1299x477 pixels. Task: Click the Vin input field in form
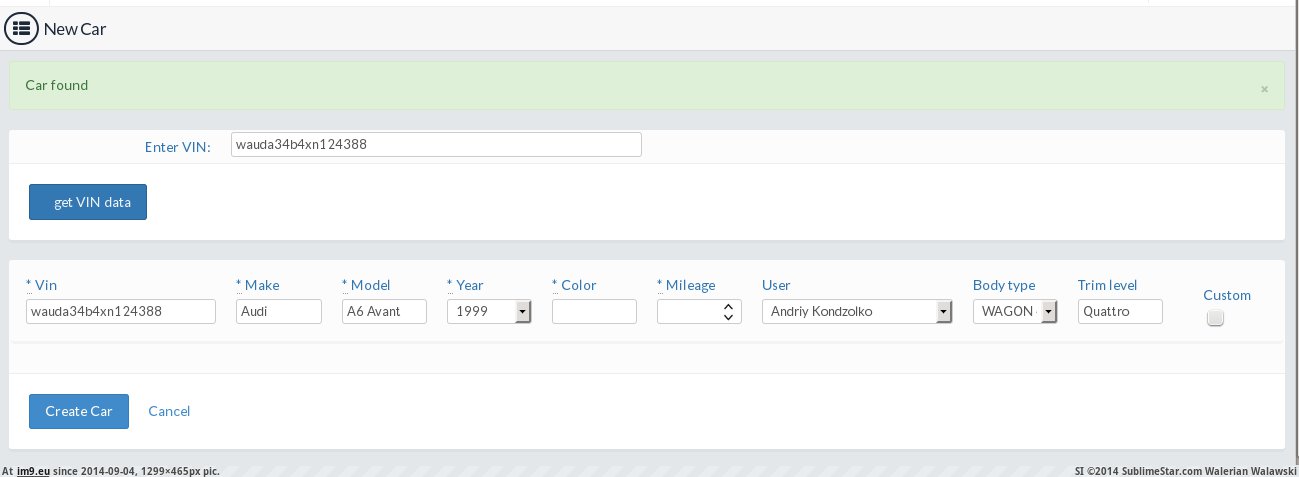(120, 312)
